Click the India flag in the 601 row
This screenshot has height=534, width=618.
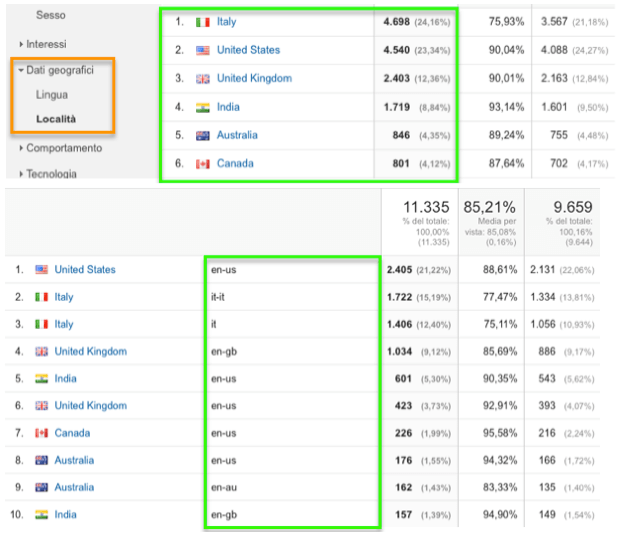pos(41,378)
